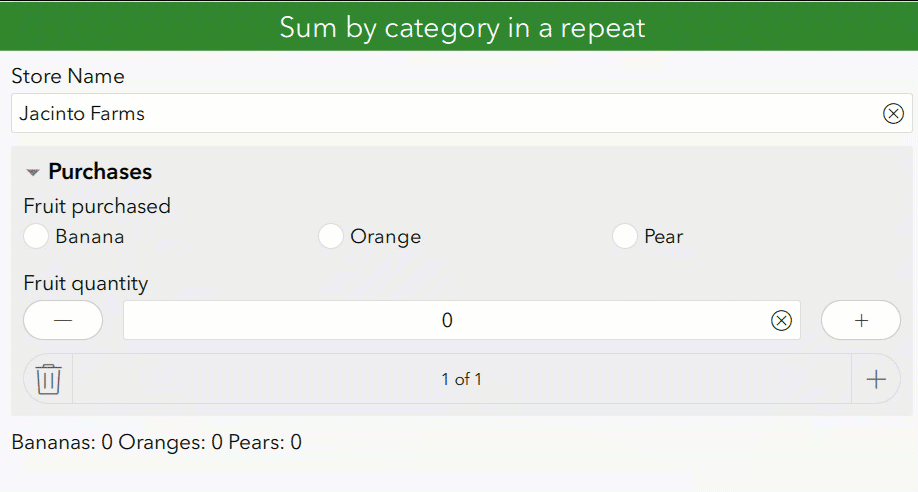Click the "1 of 1" record indicator

click(x=461, y=379)
